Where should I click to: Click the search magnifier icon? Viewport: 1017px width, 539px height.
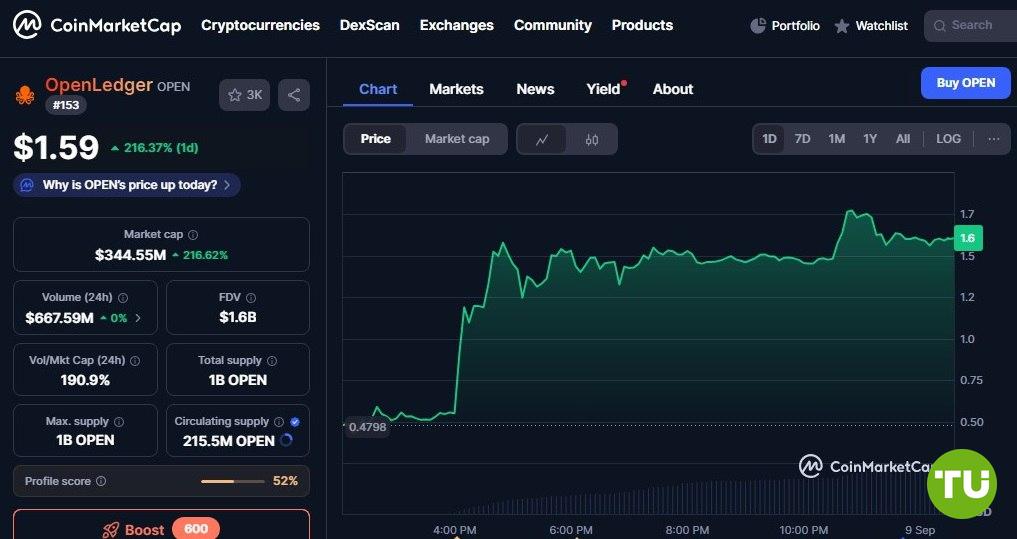click(939, 26)
